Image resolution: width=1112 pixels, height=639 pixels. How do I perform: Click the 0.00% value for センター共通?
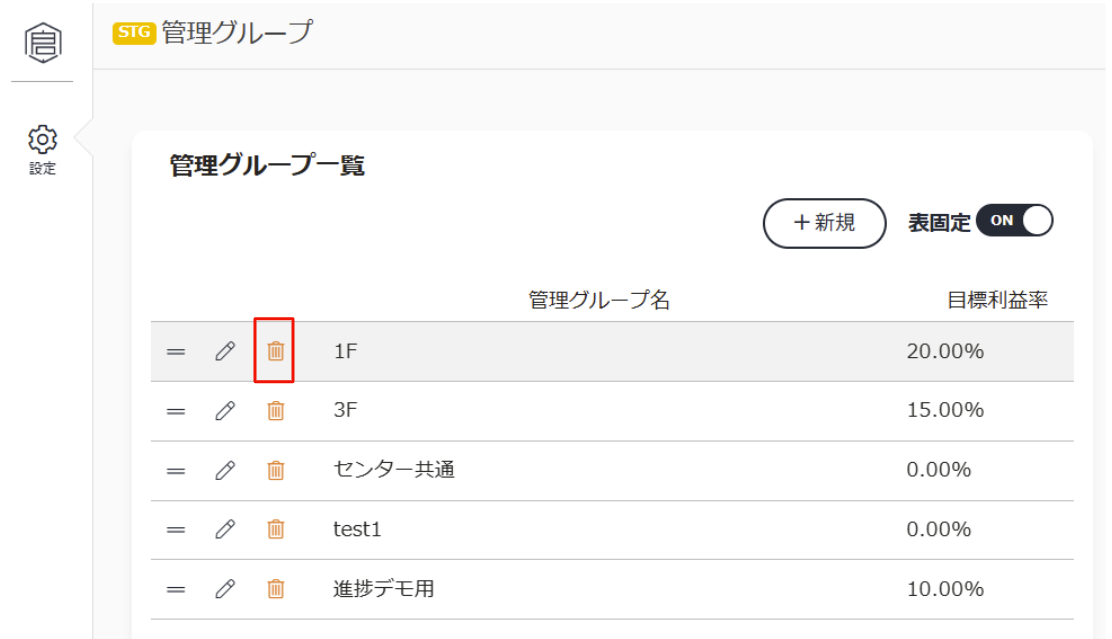pyautogui.click(x=939, y=469)
